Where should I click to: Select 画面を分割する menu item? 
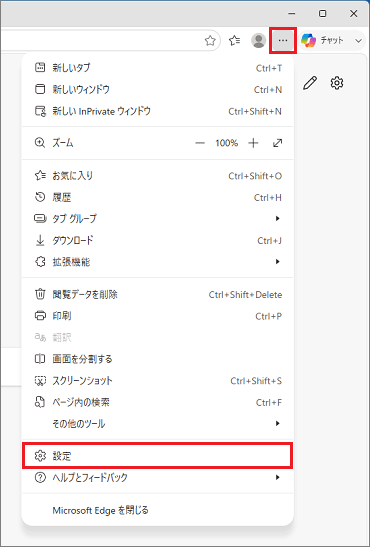pos(158,359)
